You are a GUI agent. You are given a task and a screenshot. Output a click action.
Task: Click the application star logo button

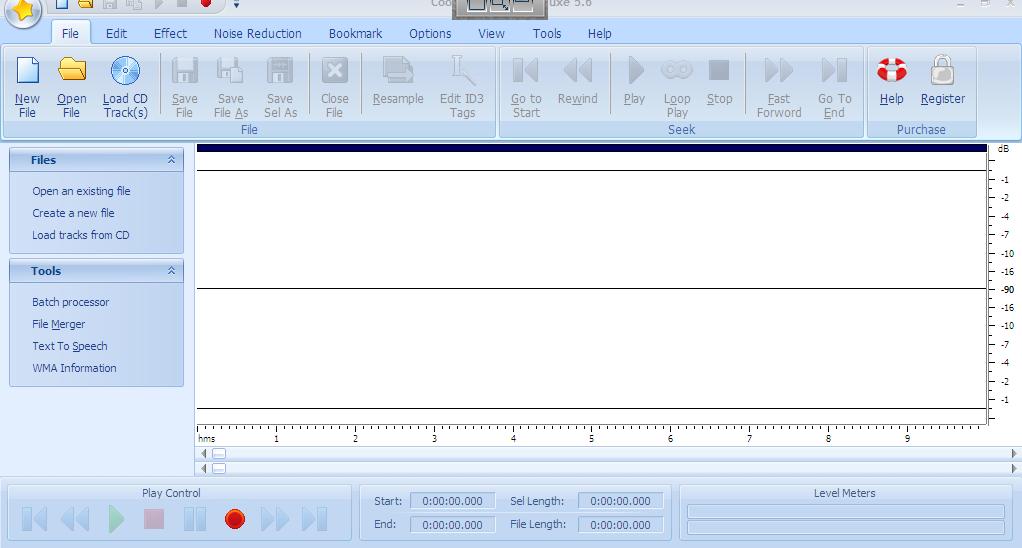point(22,10)
